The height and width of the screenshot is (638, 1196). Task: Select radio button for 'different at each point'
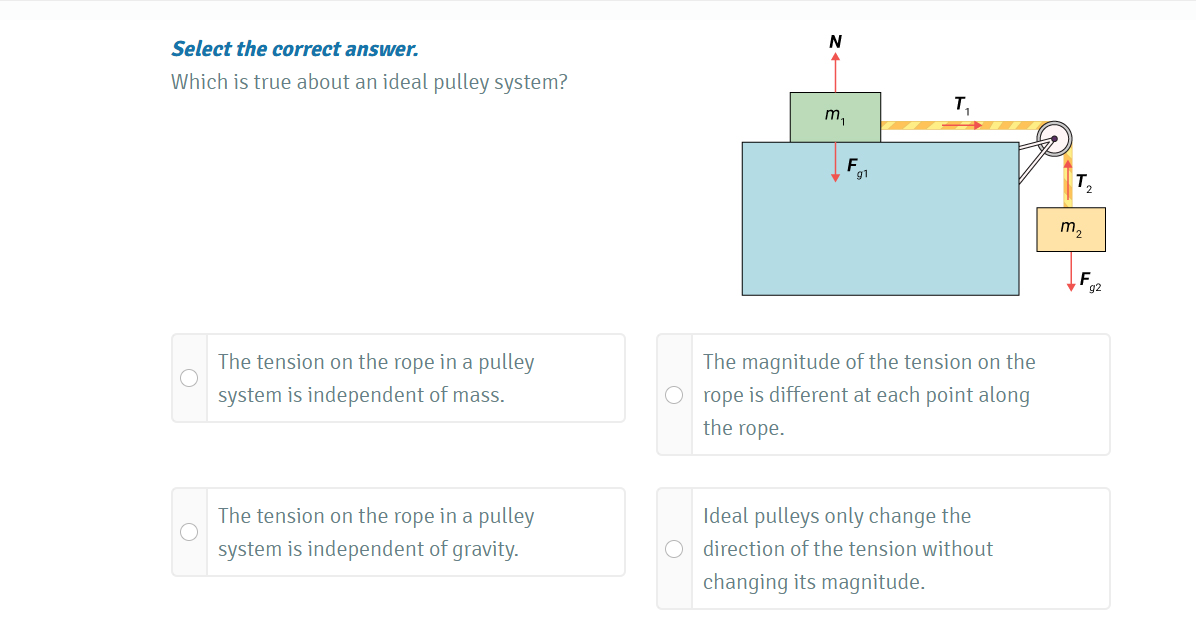[674, 394]
